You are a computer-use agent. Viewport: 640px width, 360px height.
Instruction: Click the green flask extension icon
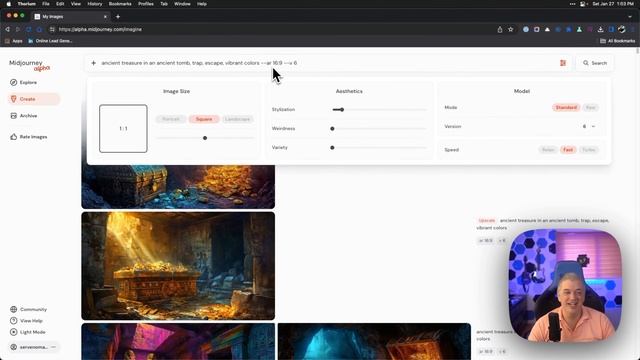pos(579,29)
